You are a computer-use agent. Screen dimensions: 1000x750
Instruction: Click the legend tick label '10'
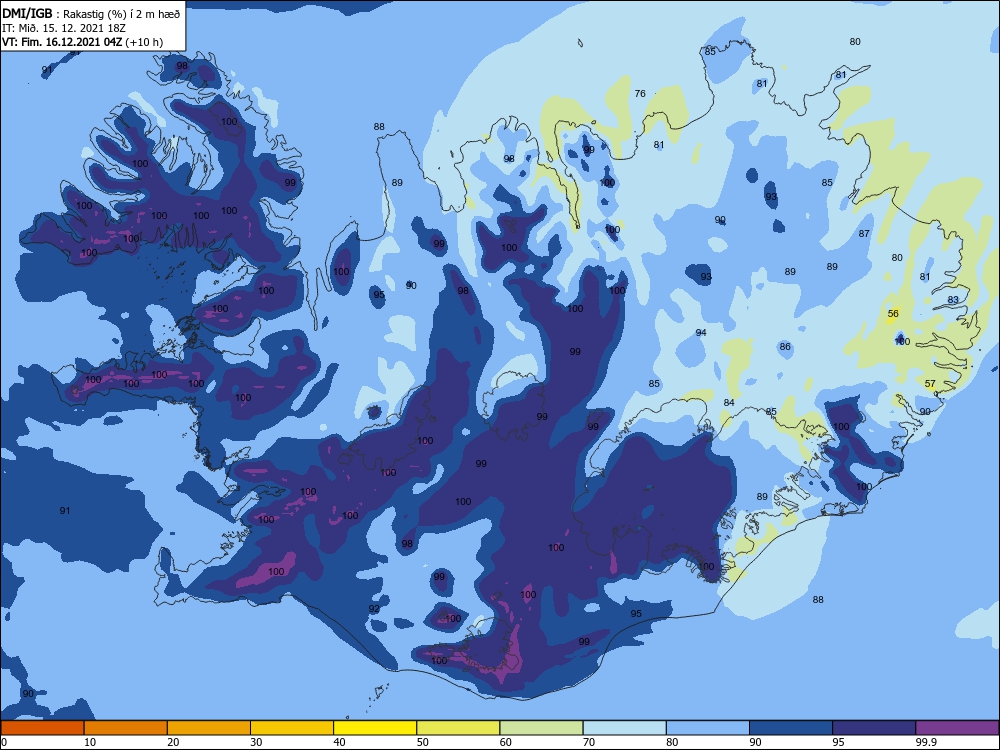point(90,742)
